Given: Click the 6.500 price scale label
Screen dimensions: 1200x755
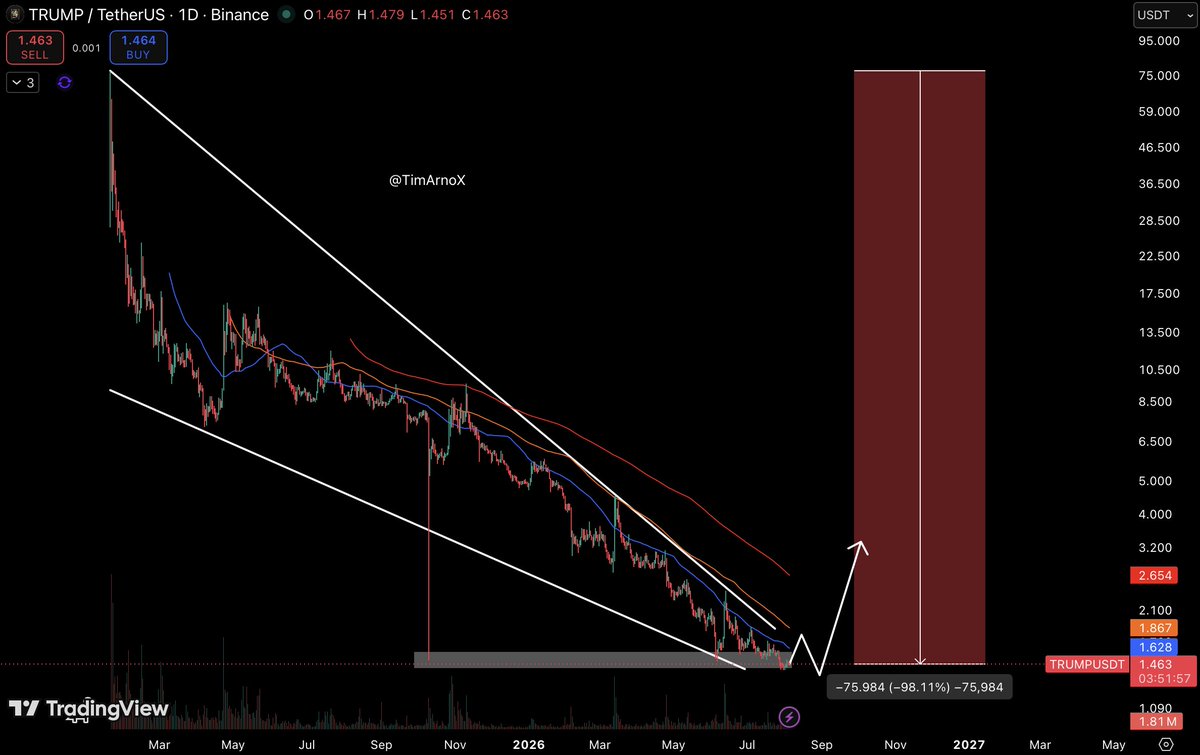Looking at the screenshot, I should click(1153, 441).
